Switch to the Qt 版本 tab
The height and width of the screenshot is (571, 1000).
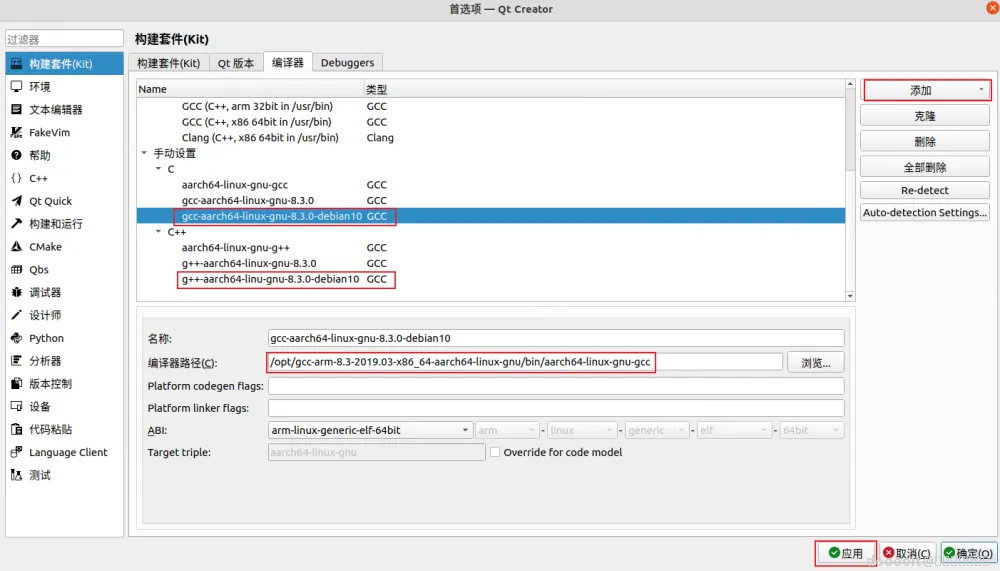[236, 63]
